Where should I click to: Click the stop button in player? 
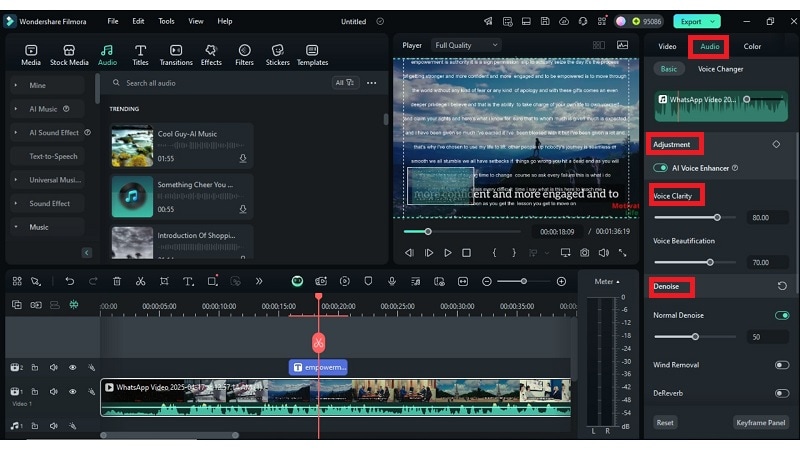coord(466,253)
